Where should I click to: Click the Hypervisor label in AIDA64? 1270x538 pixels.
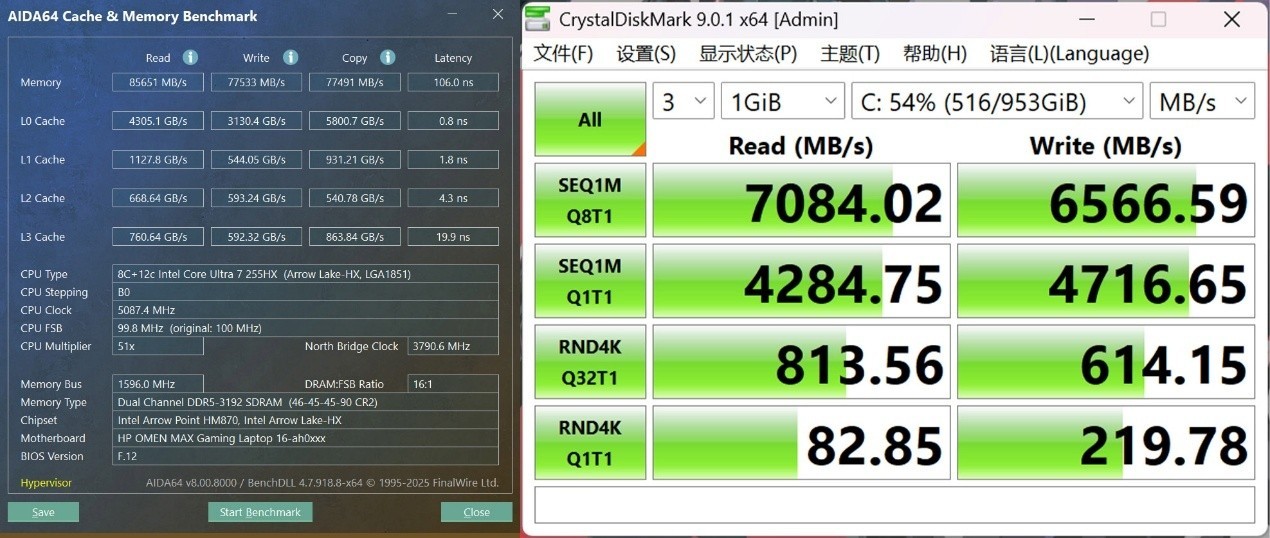tap(46, 483)
